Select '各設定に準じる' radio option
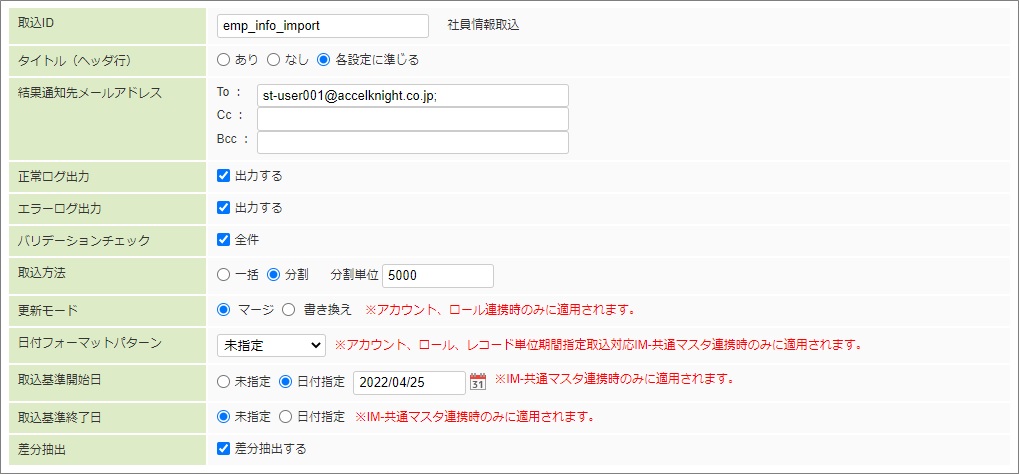This screenshot has height=474, width=1019. [x=323, y=60]
